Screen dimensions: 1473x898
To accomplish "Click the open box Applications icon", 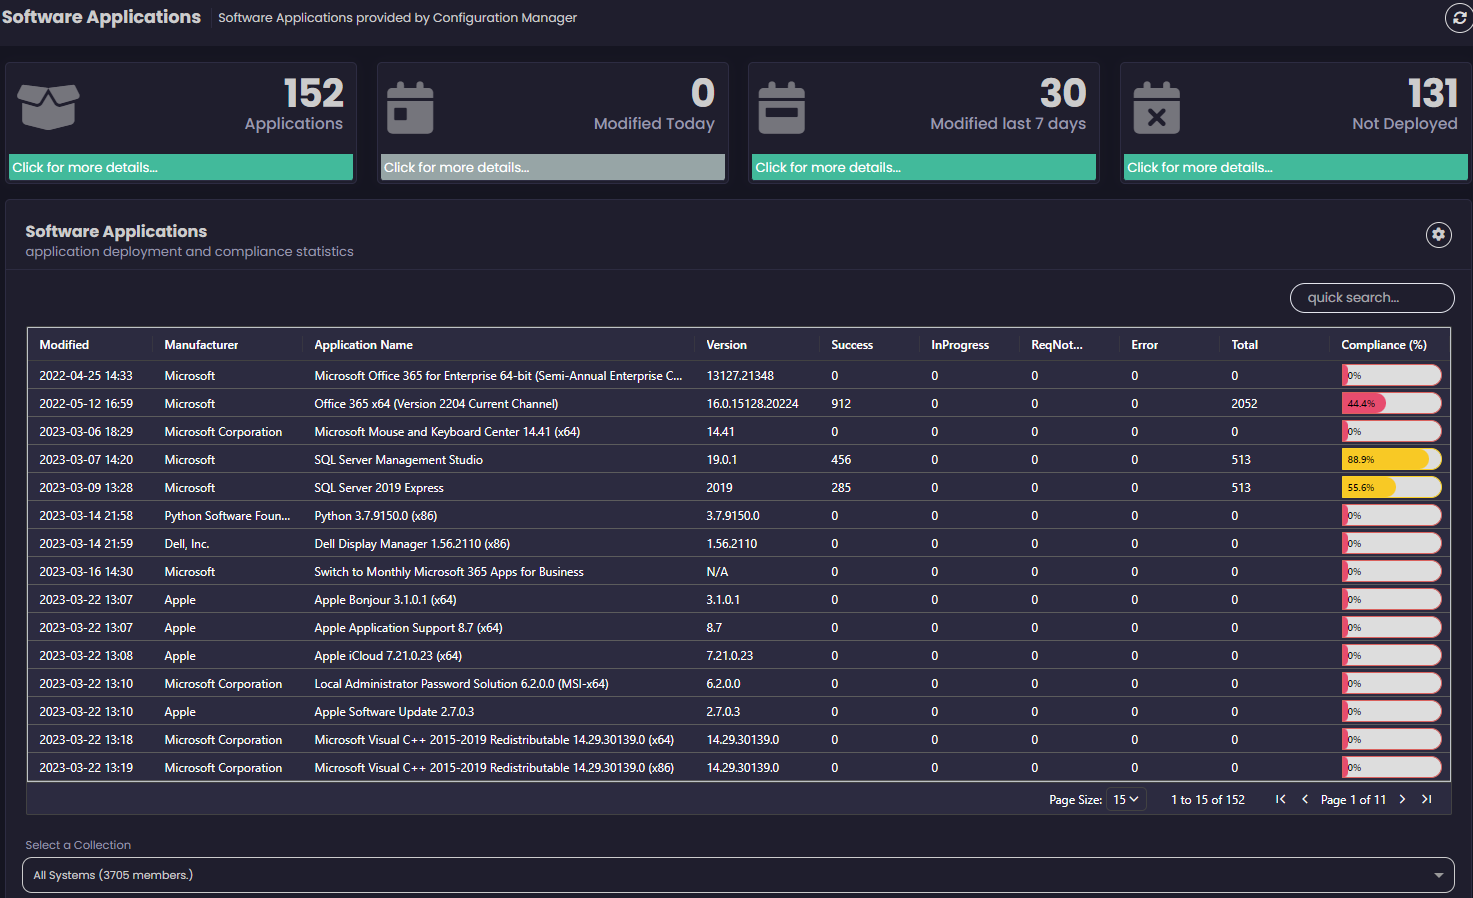I will click(49, 107).
